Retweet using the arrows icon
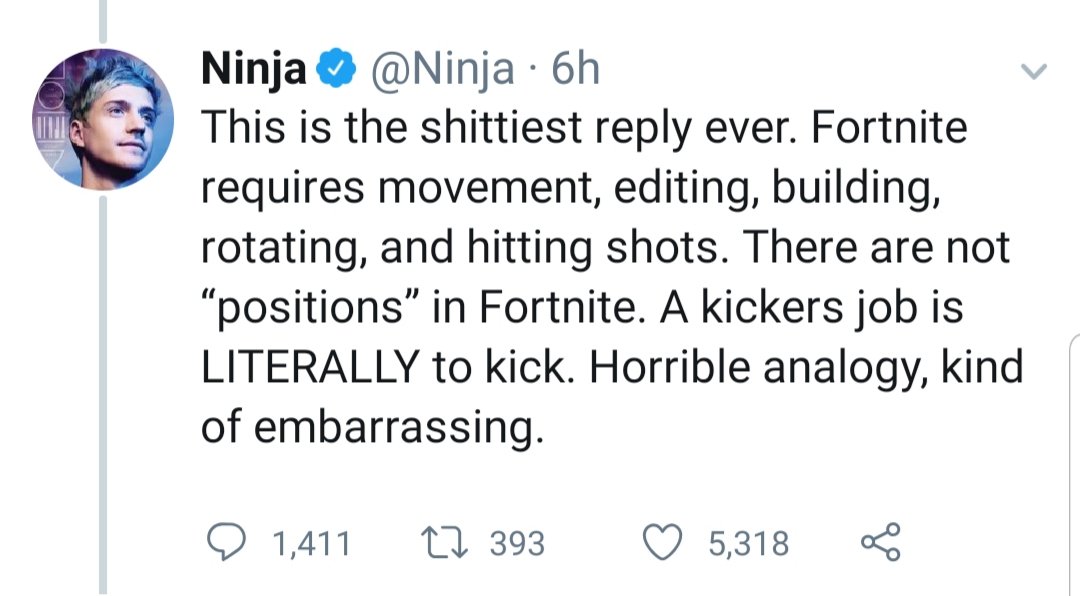The width and height of the screenshot is (1080, 596). click(x=444, y=542)
